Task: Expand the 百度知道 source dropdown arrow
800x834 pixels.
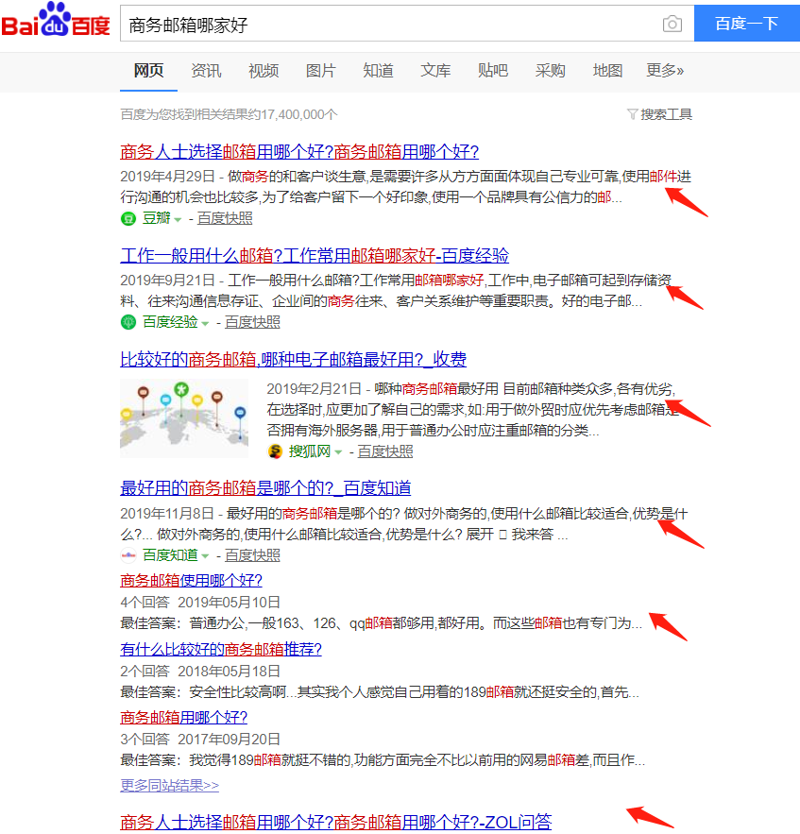Action: tap(205, 556)
